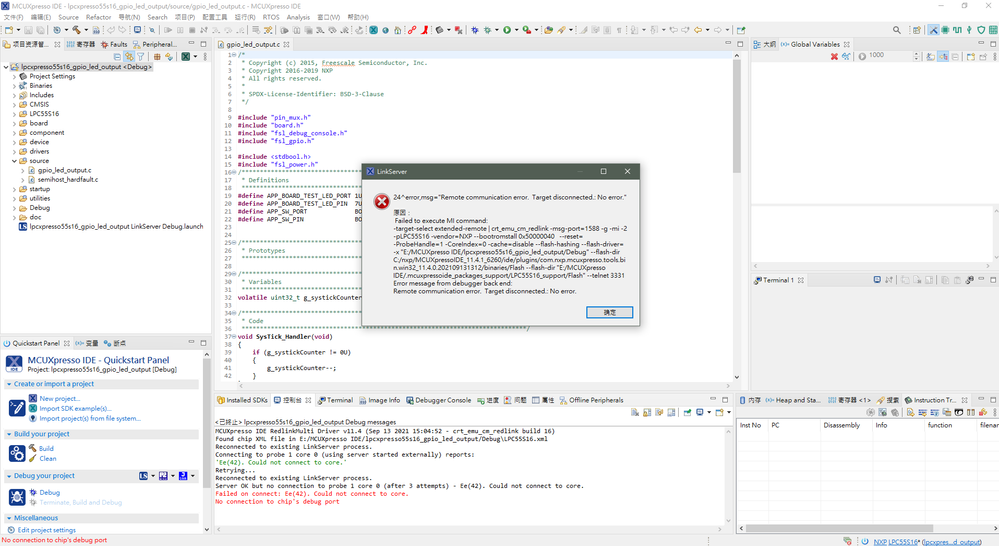999x546 pixels.
Task: Switch to the Image Info tab
Action: pos(379,400)
